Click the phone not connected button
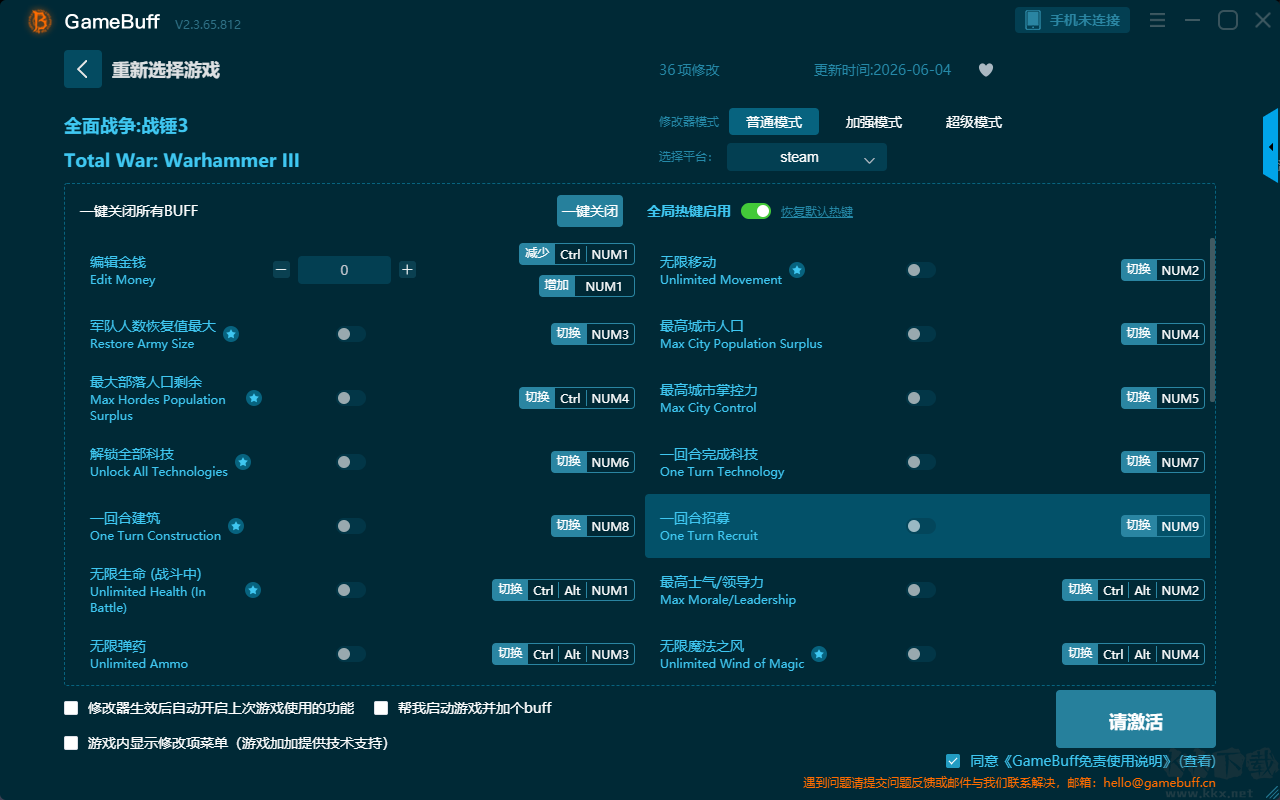 [x=1073, y=20]
